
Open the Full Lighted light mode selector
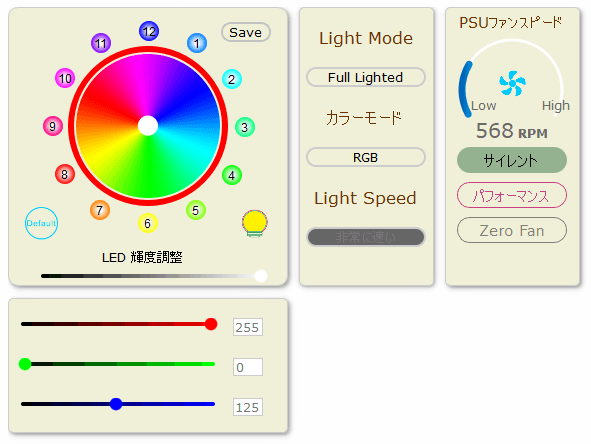click(366, 77)
